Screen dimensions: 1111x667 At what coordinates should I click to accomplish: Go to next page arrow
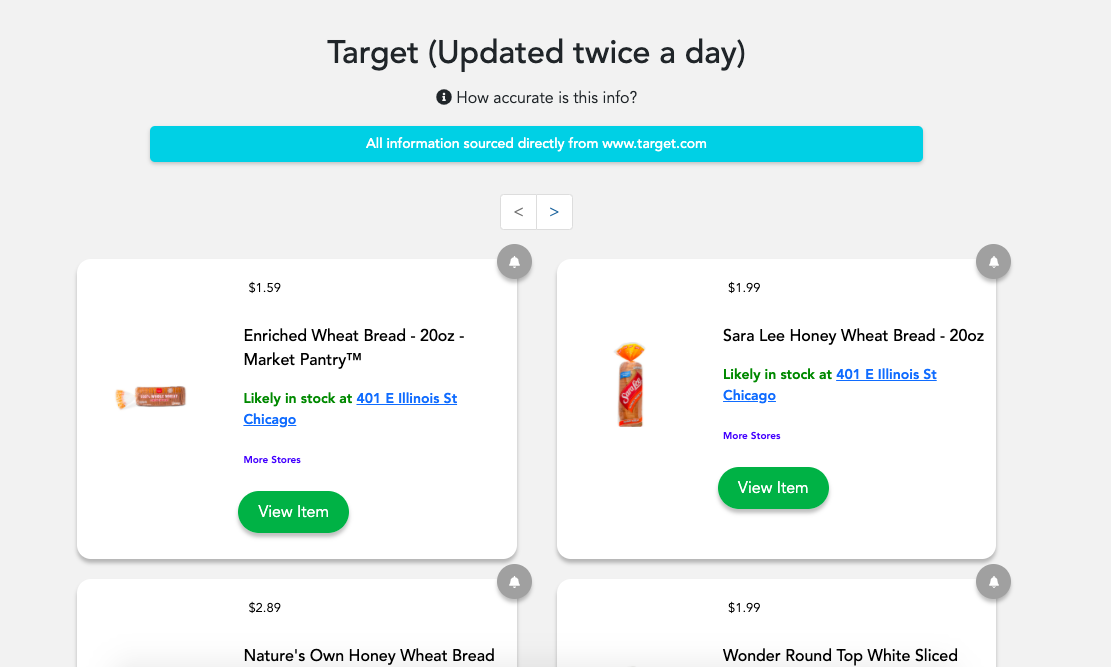point(554,212)
